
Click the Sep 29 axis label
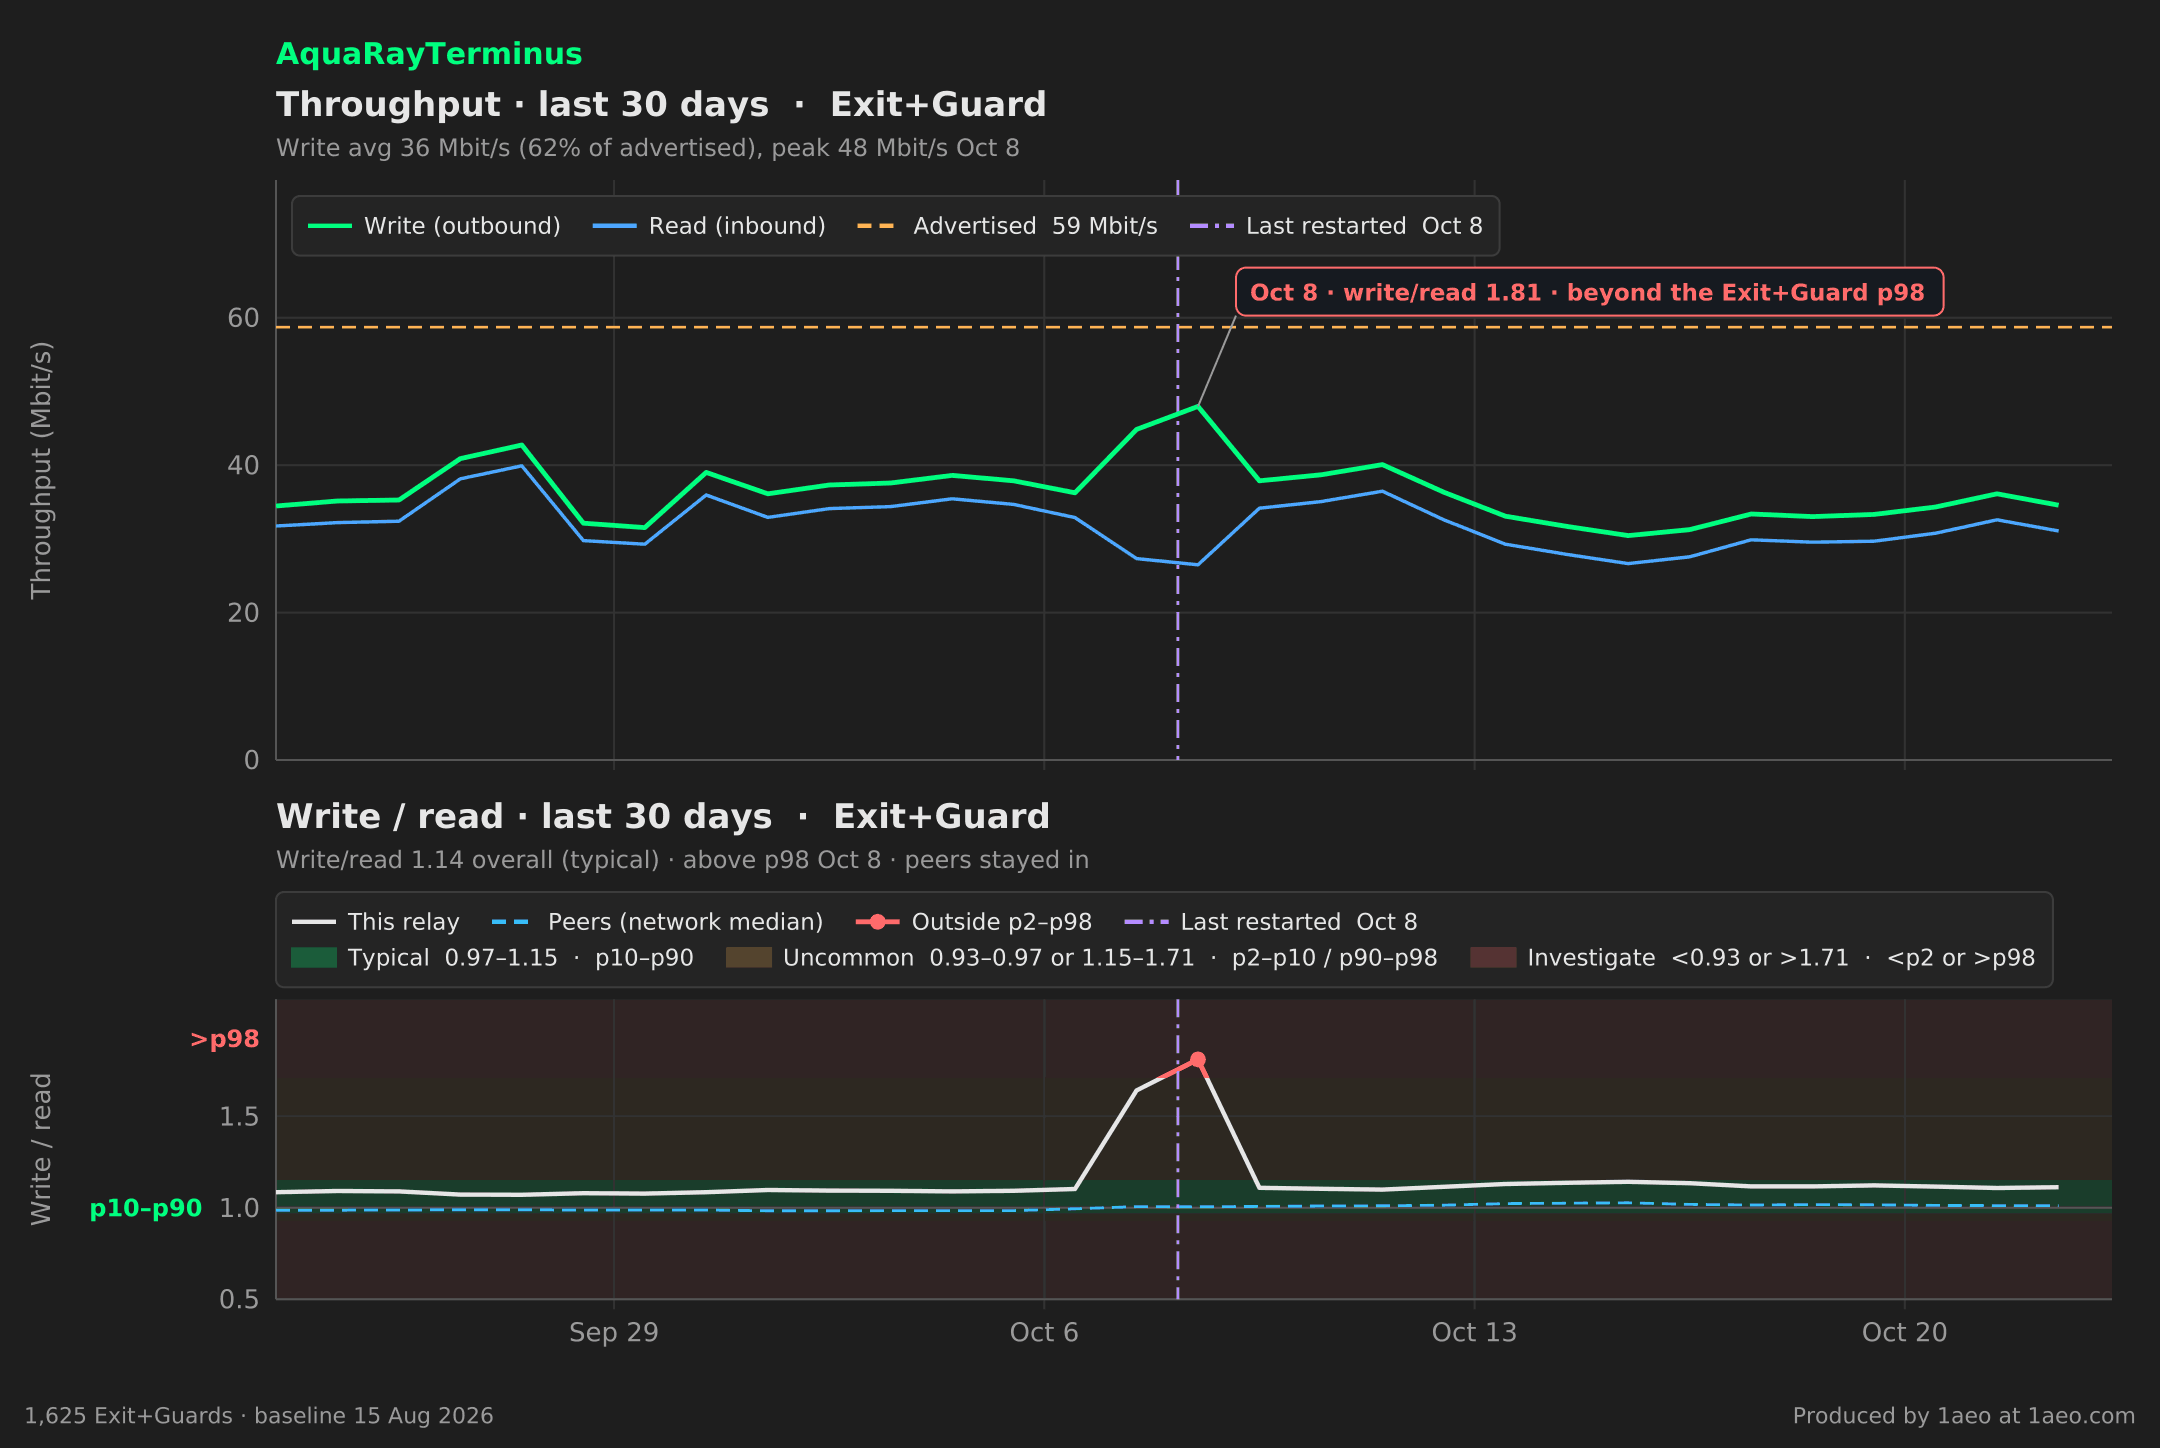tap(614, 1332)
